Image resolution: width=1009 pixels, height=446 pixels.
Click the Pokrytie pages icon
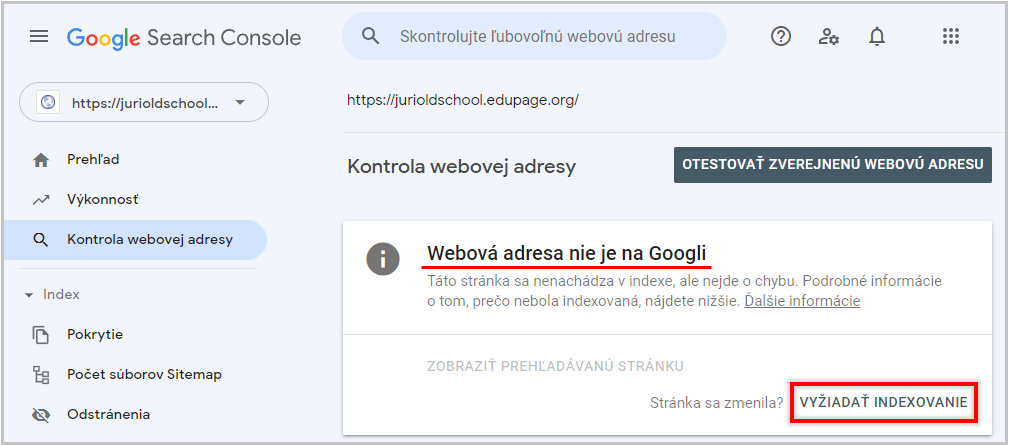[x=41, y=335]
